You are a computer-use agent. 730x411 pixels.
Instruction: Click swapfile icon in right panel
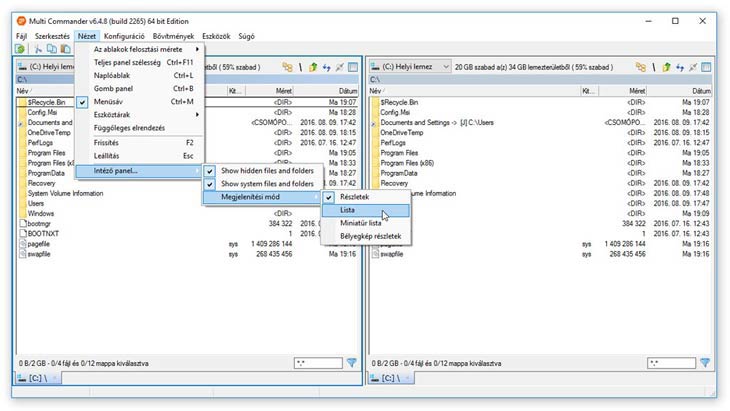tap(376, 254)
